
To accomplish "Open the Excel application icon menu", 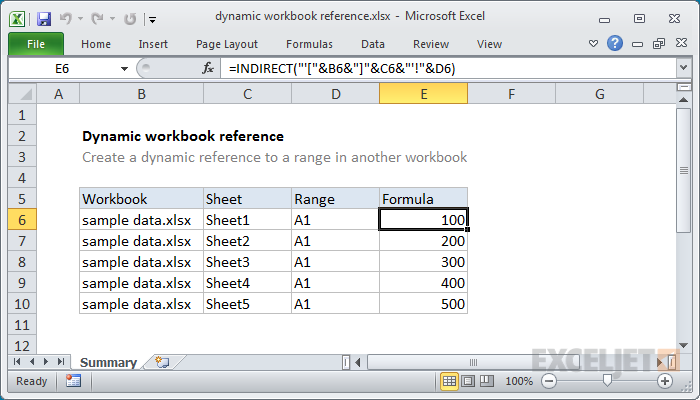I will pos(17,19).
